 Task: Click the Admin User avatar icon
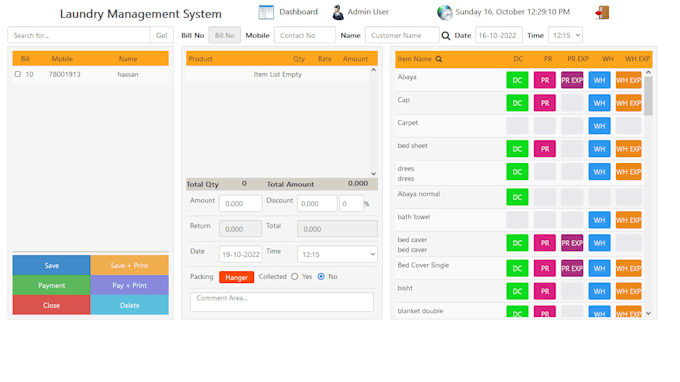tap(338, 12)
